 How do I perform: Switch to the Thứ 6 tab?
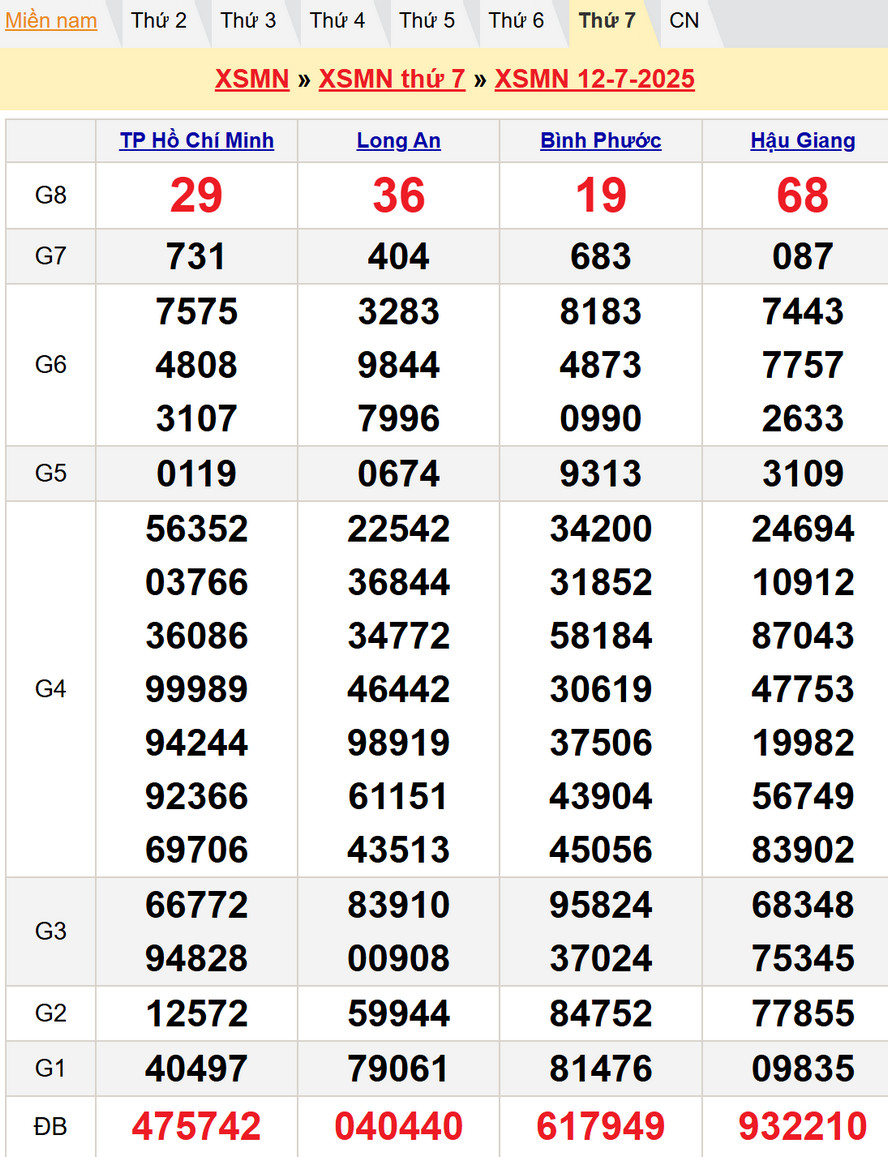[516, 21]
